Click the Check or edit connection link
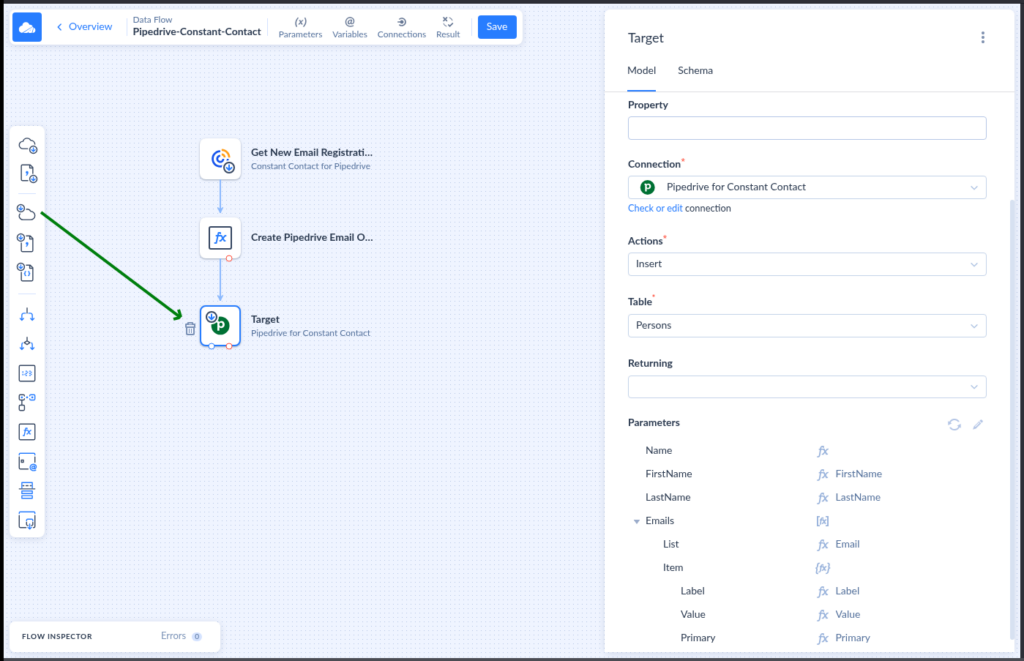 (x=655, y=208)
